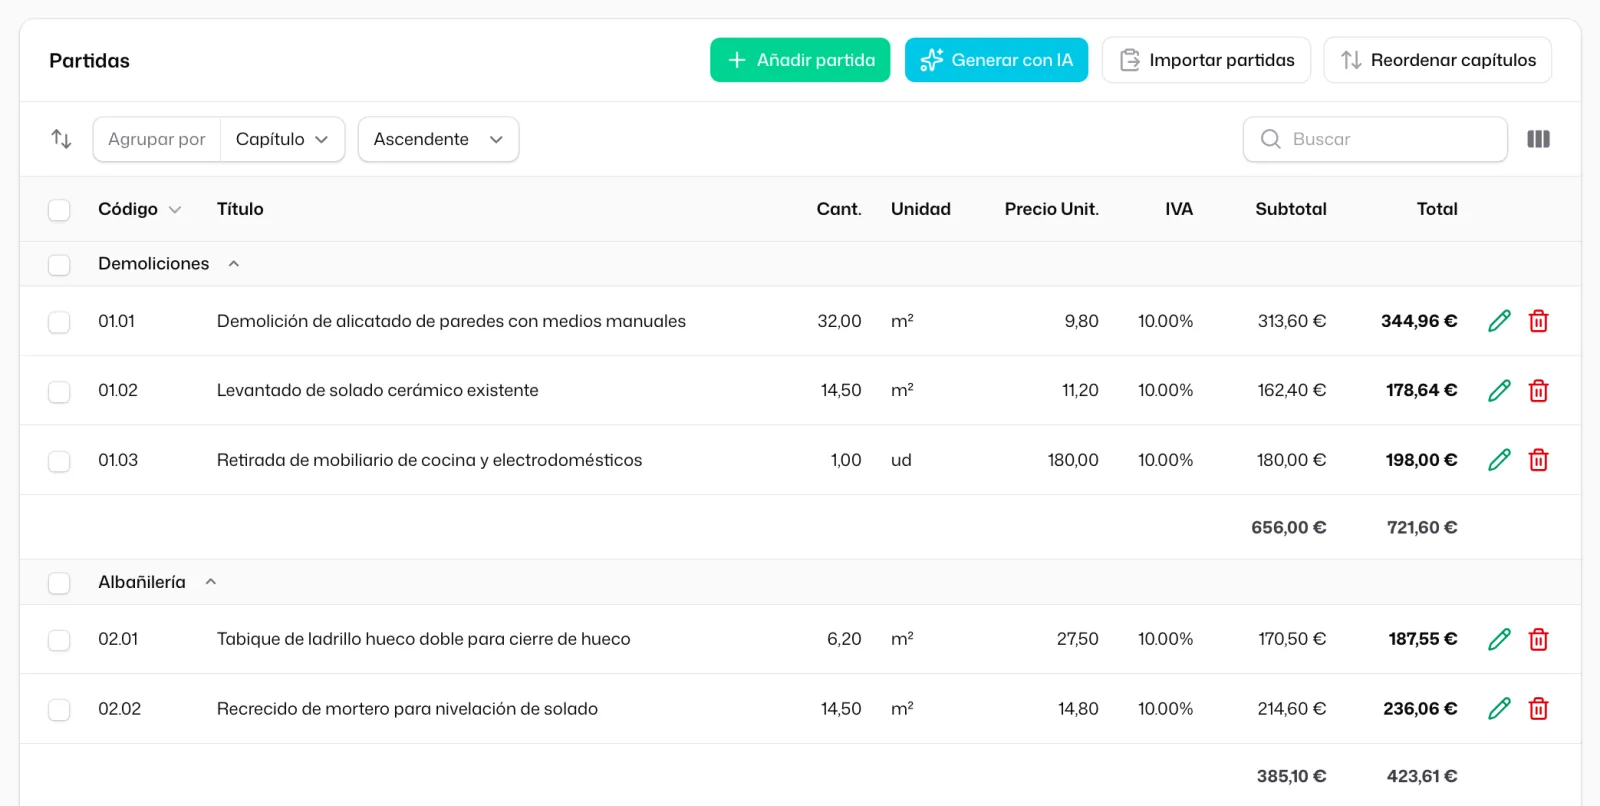Click the price 27,50 in row 02.01

point(1078,639)
